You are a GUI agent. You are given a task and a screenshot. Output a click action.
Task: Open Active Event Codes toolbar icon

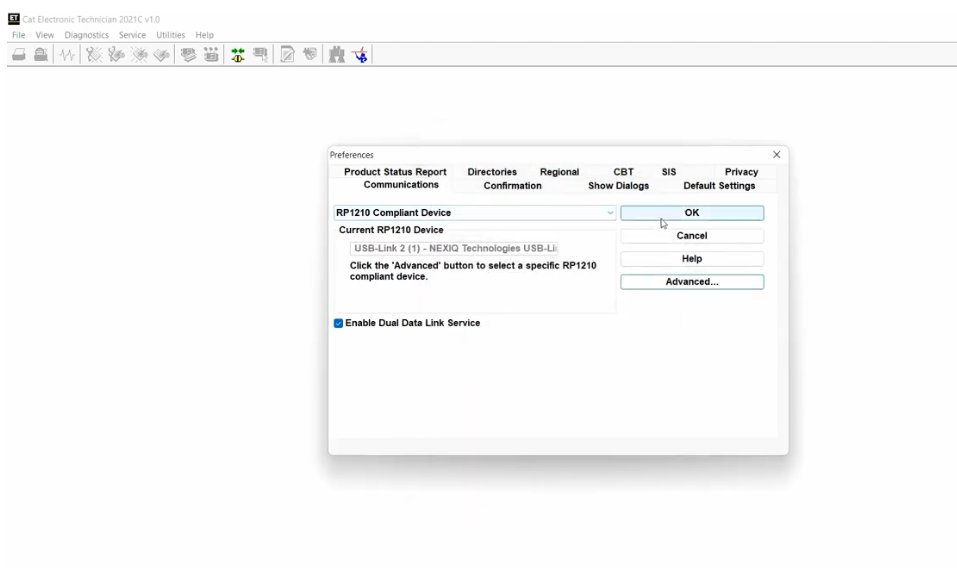tap(139, 55)
